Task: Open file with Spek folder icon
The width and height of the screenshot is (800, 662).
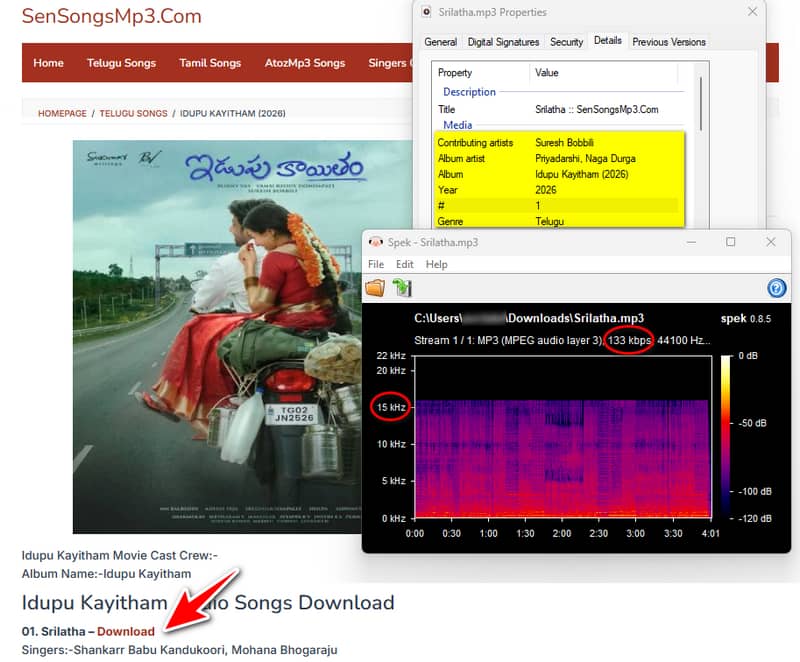Action: point(375,288)
